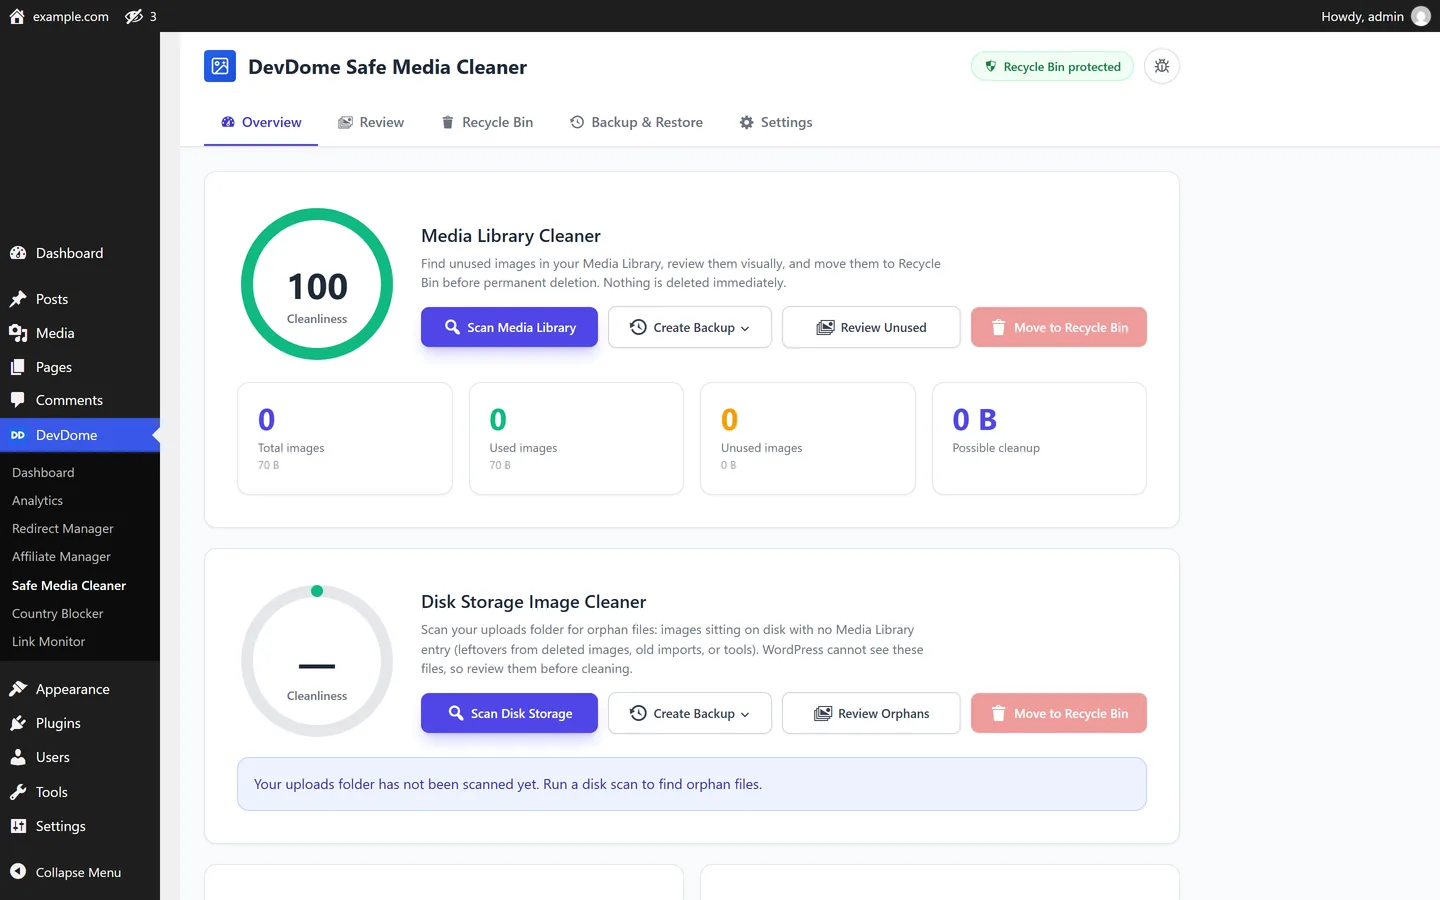
Task: Click the example.com site link
Action: (71, 16)
